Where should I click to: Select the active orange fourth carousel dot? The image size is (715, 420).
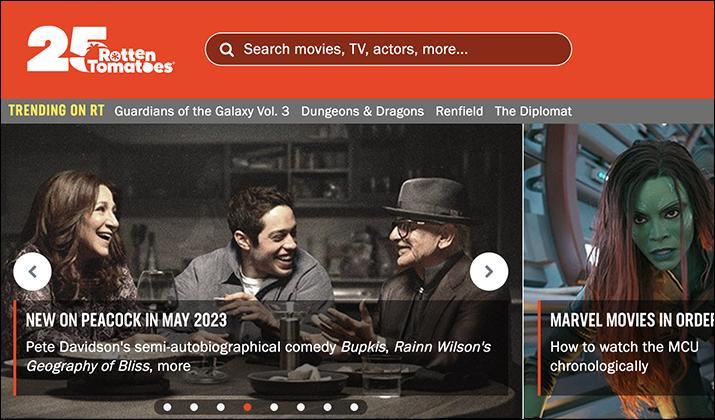point(247,407)
